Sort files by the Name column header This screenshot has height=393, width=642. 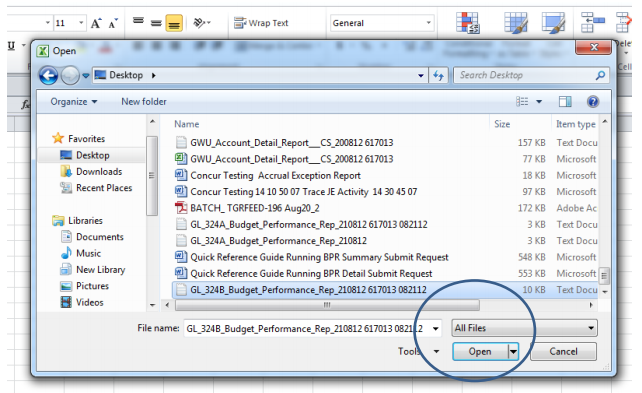coord(187,124)
